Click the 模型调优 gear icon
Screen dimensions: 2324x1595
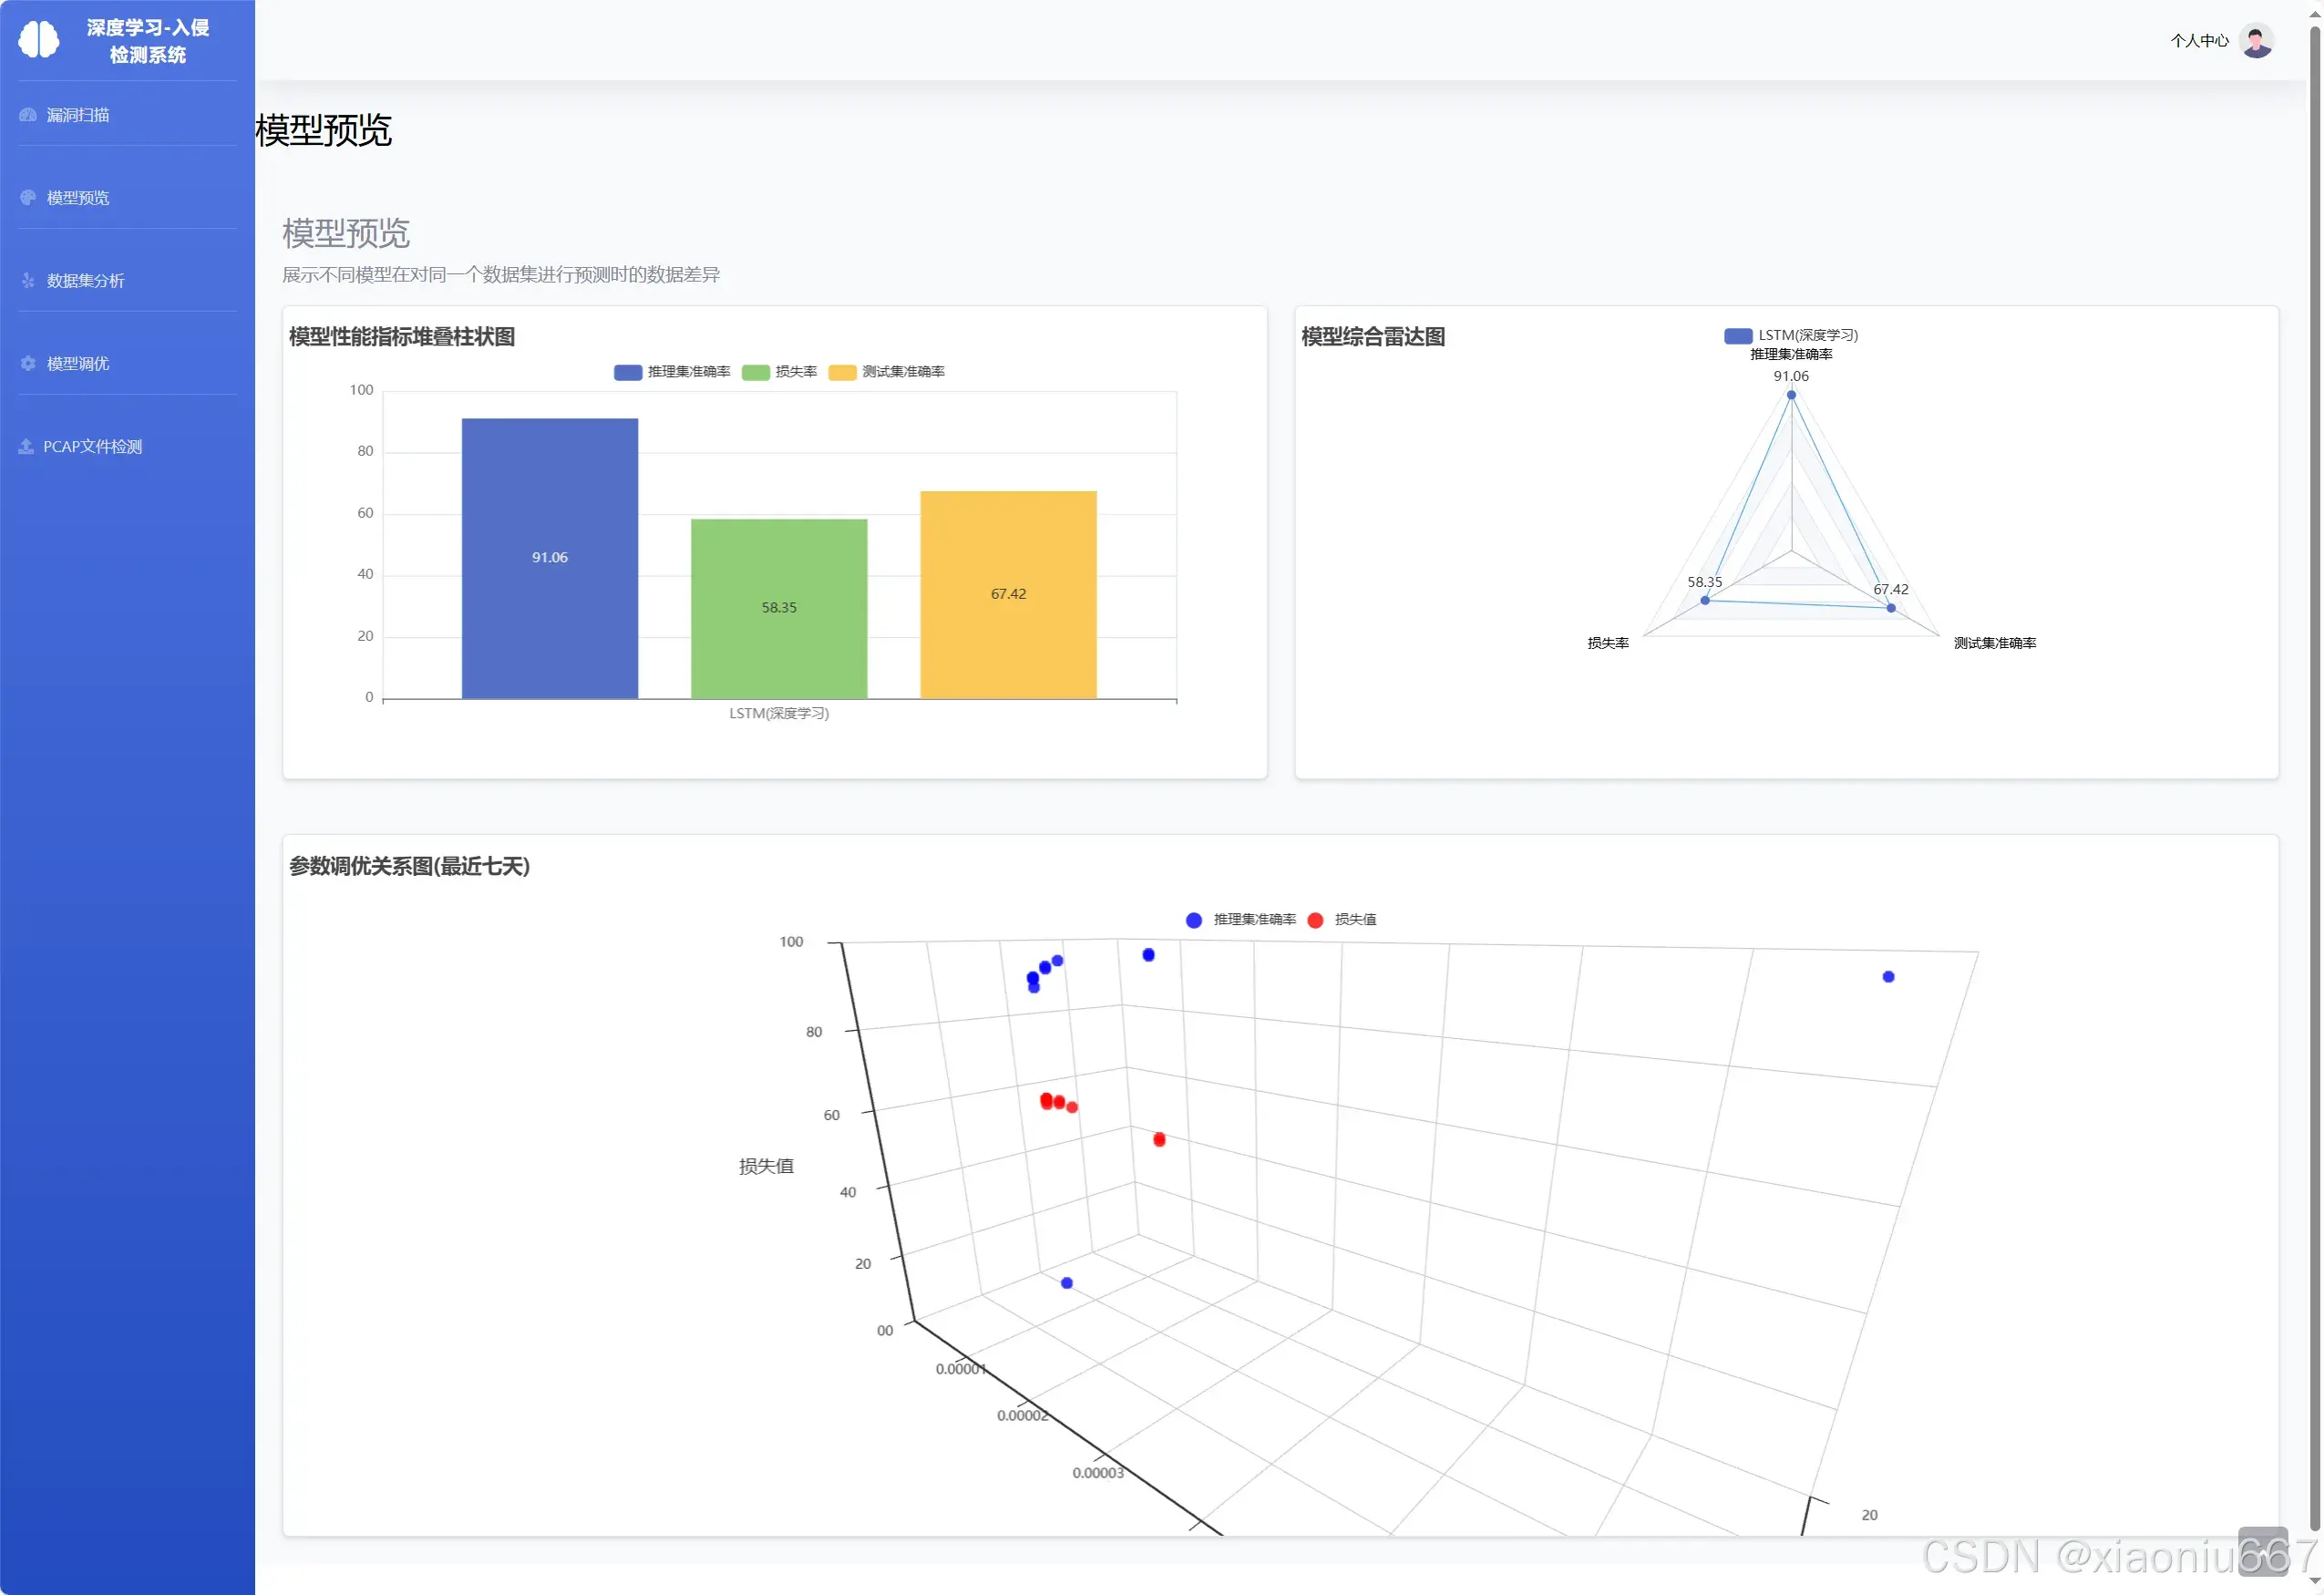click(28, 364)
